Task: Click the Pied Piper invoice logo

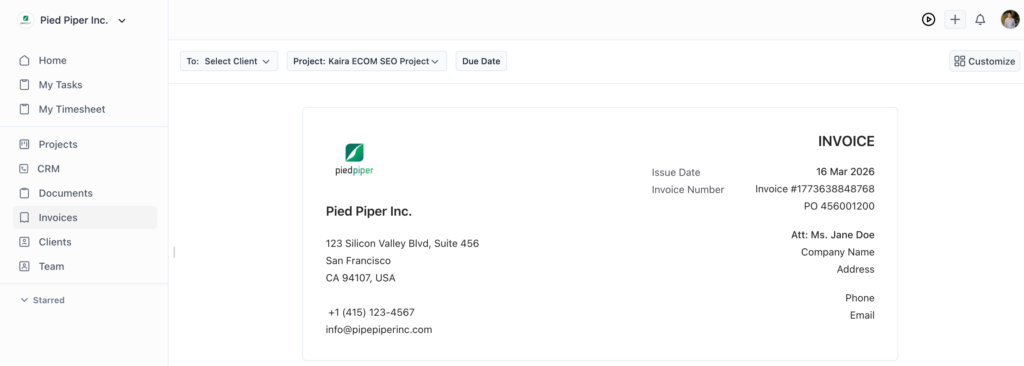Action: click(x=354, y=160)
